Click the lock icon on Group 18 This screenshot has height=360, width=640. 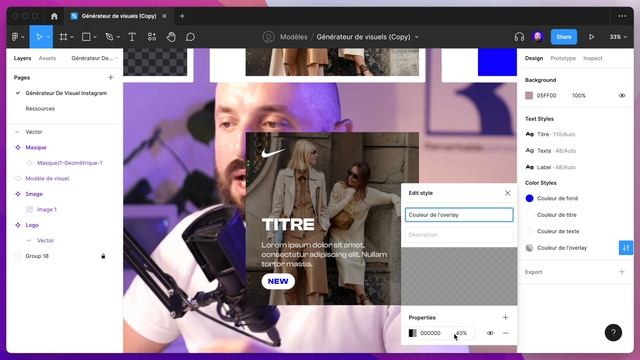pyautogui.click(x=103, y=256)
